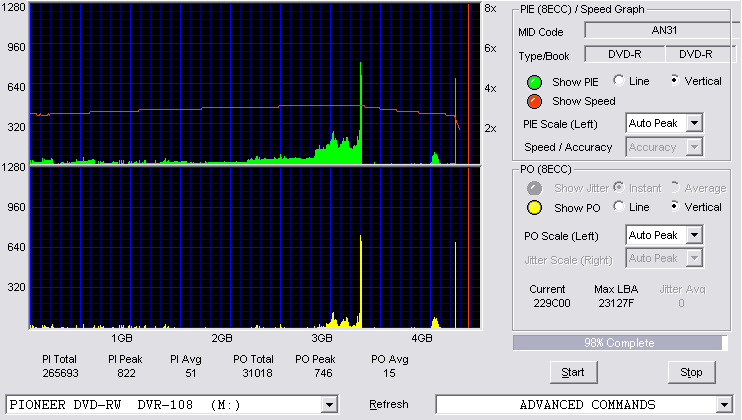Toggle the yellow Show PO indicator
This screenshot has width=742, height=420.
(x=534, y=208)
